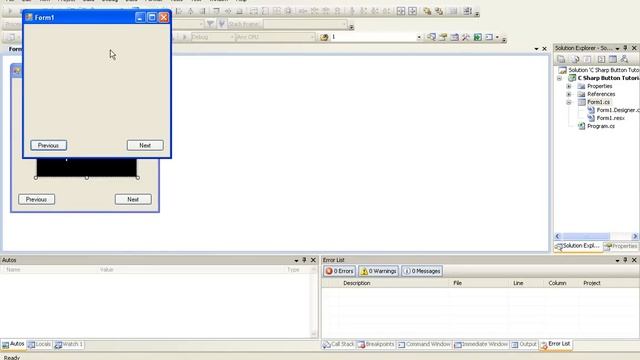Collapse the C Sharp Button Tutorial project node
Viewport: 640px width, 360px height.
coord(560,78)
